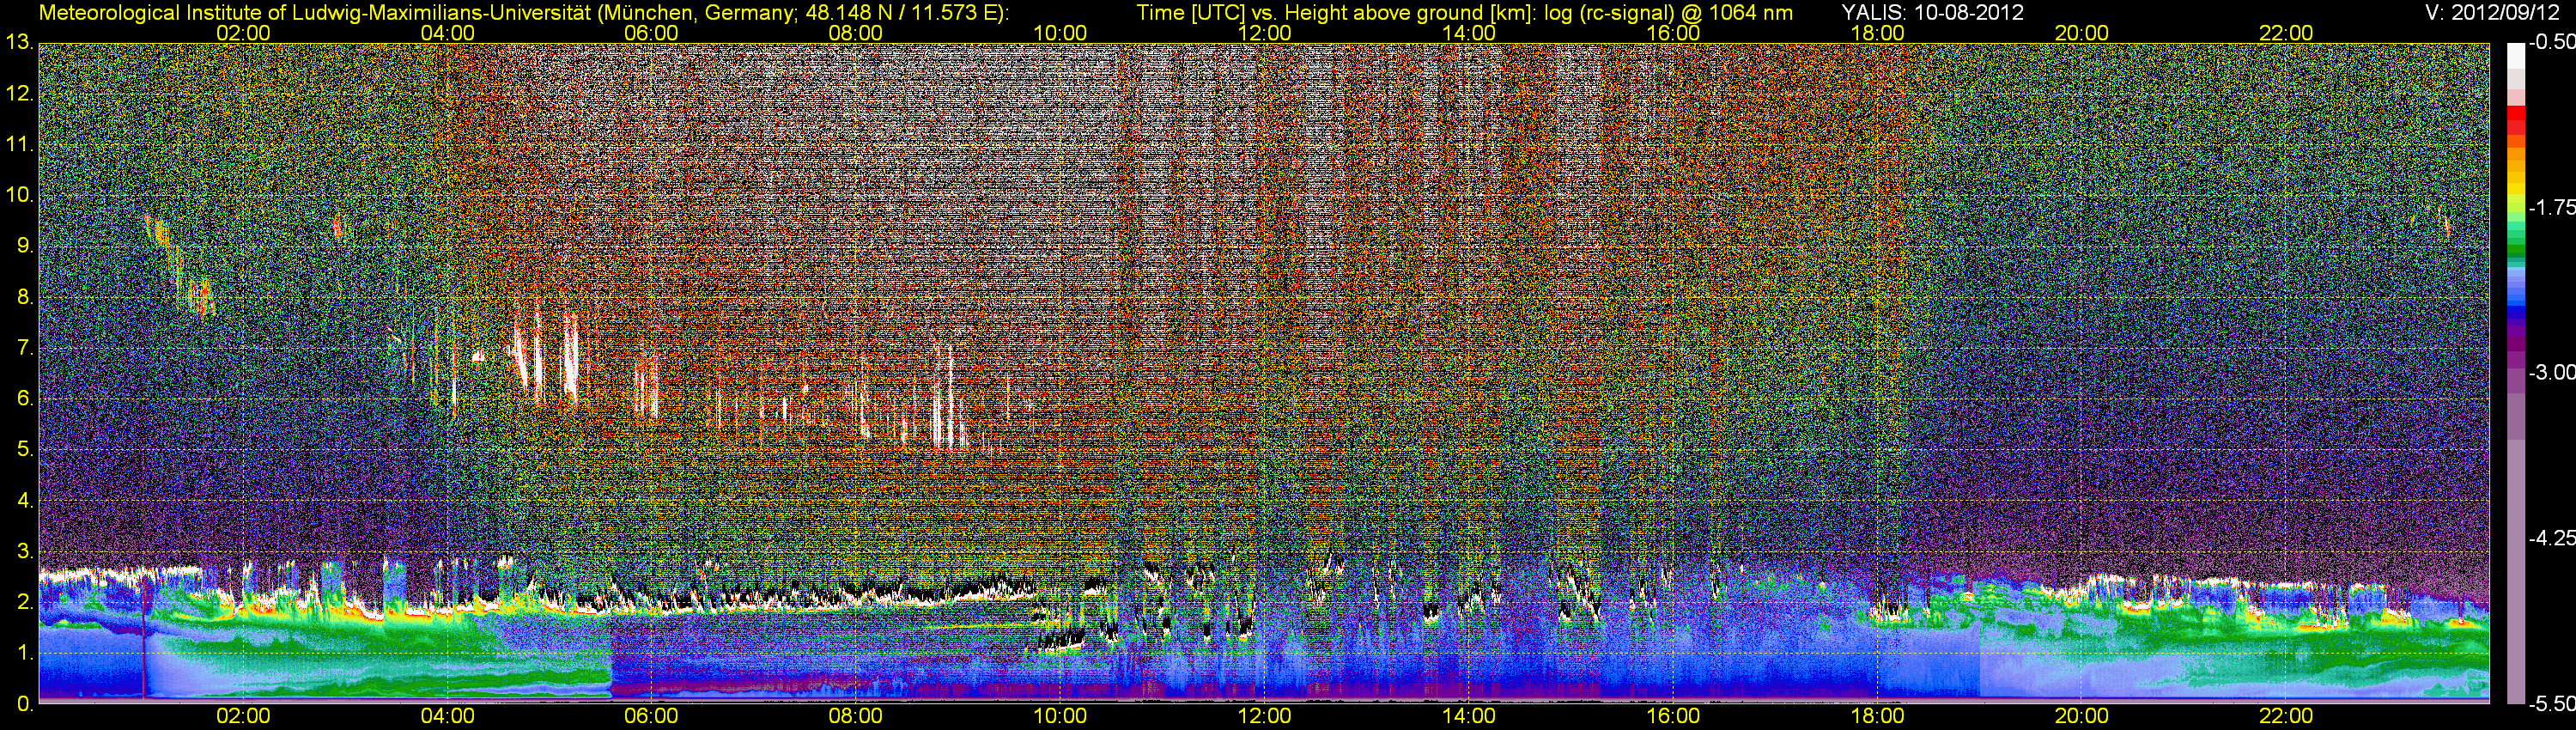Click the 5 km height axis label

point(24,450)
